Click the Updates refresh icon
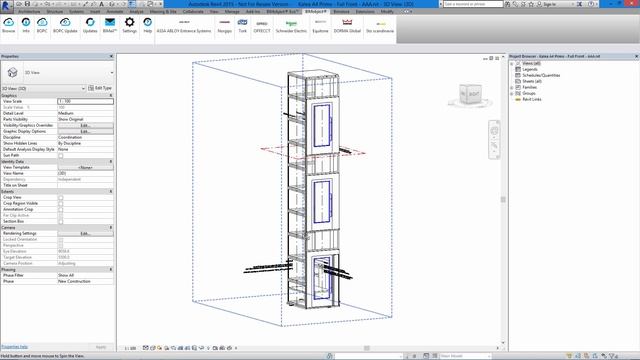The image size is (640, 360). click(x=90, y=25)
